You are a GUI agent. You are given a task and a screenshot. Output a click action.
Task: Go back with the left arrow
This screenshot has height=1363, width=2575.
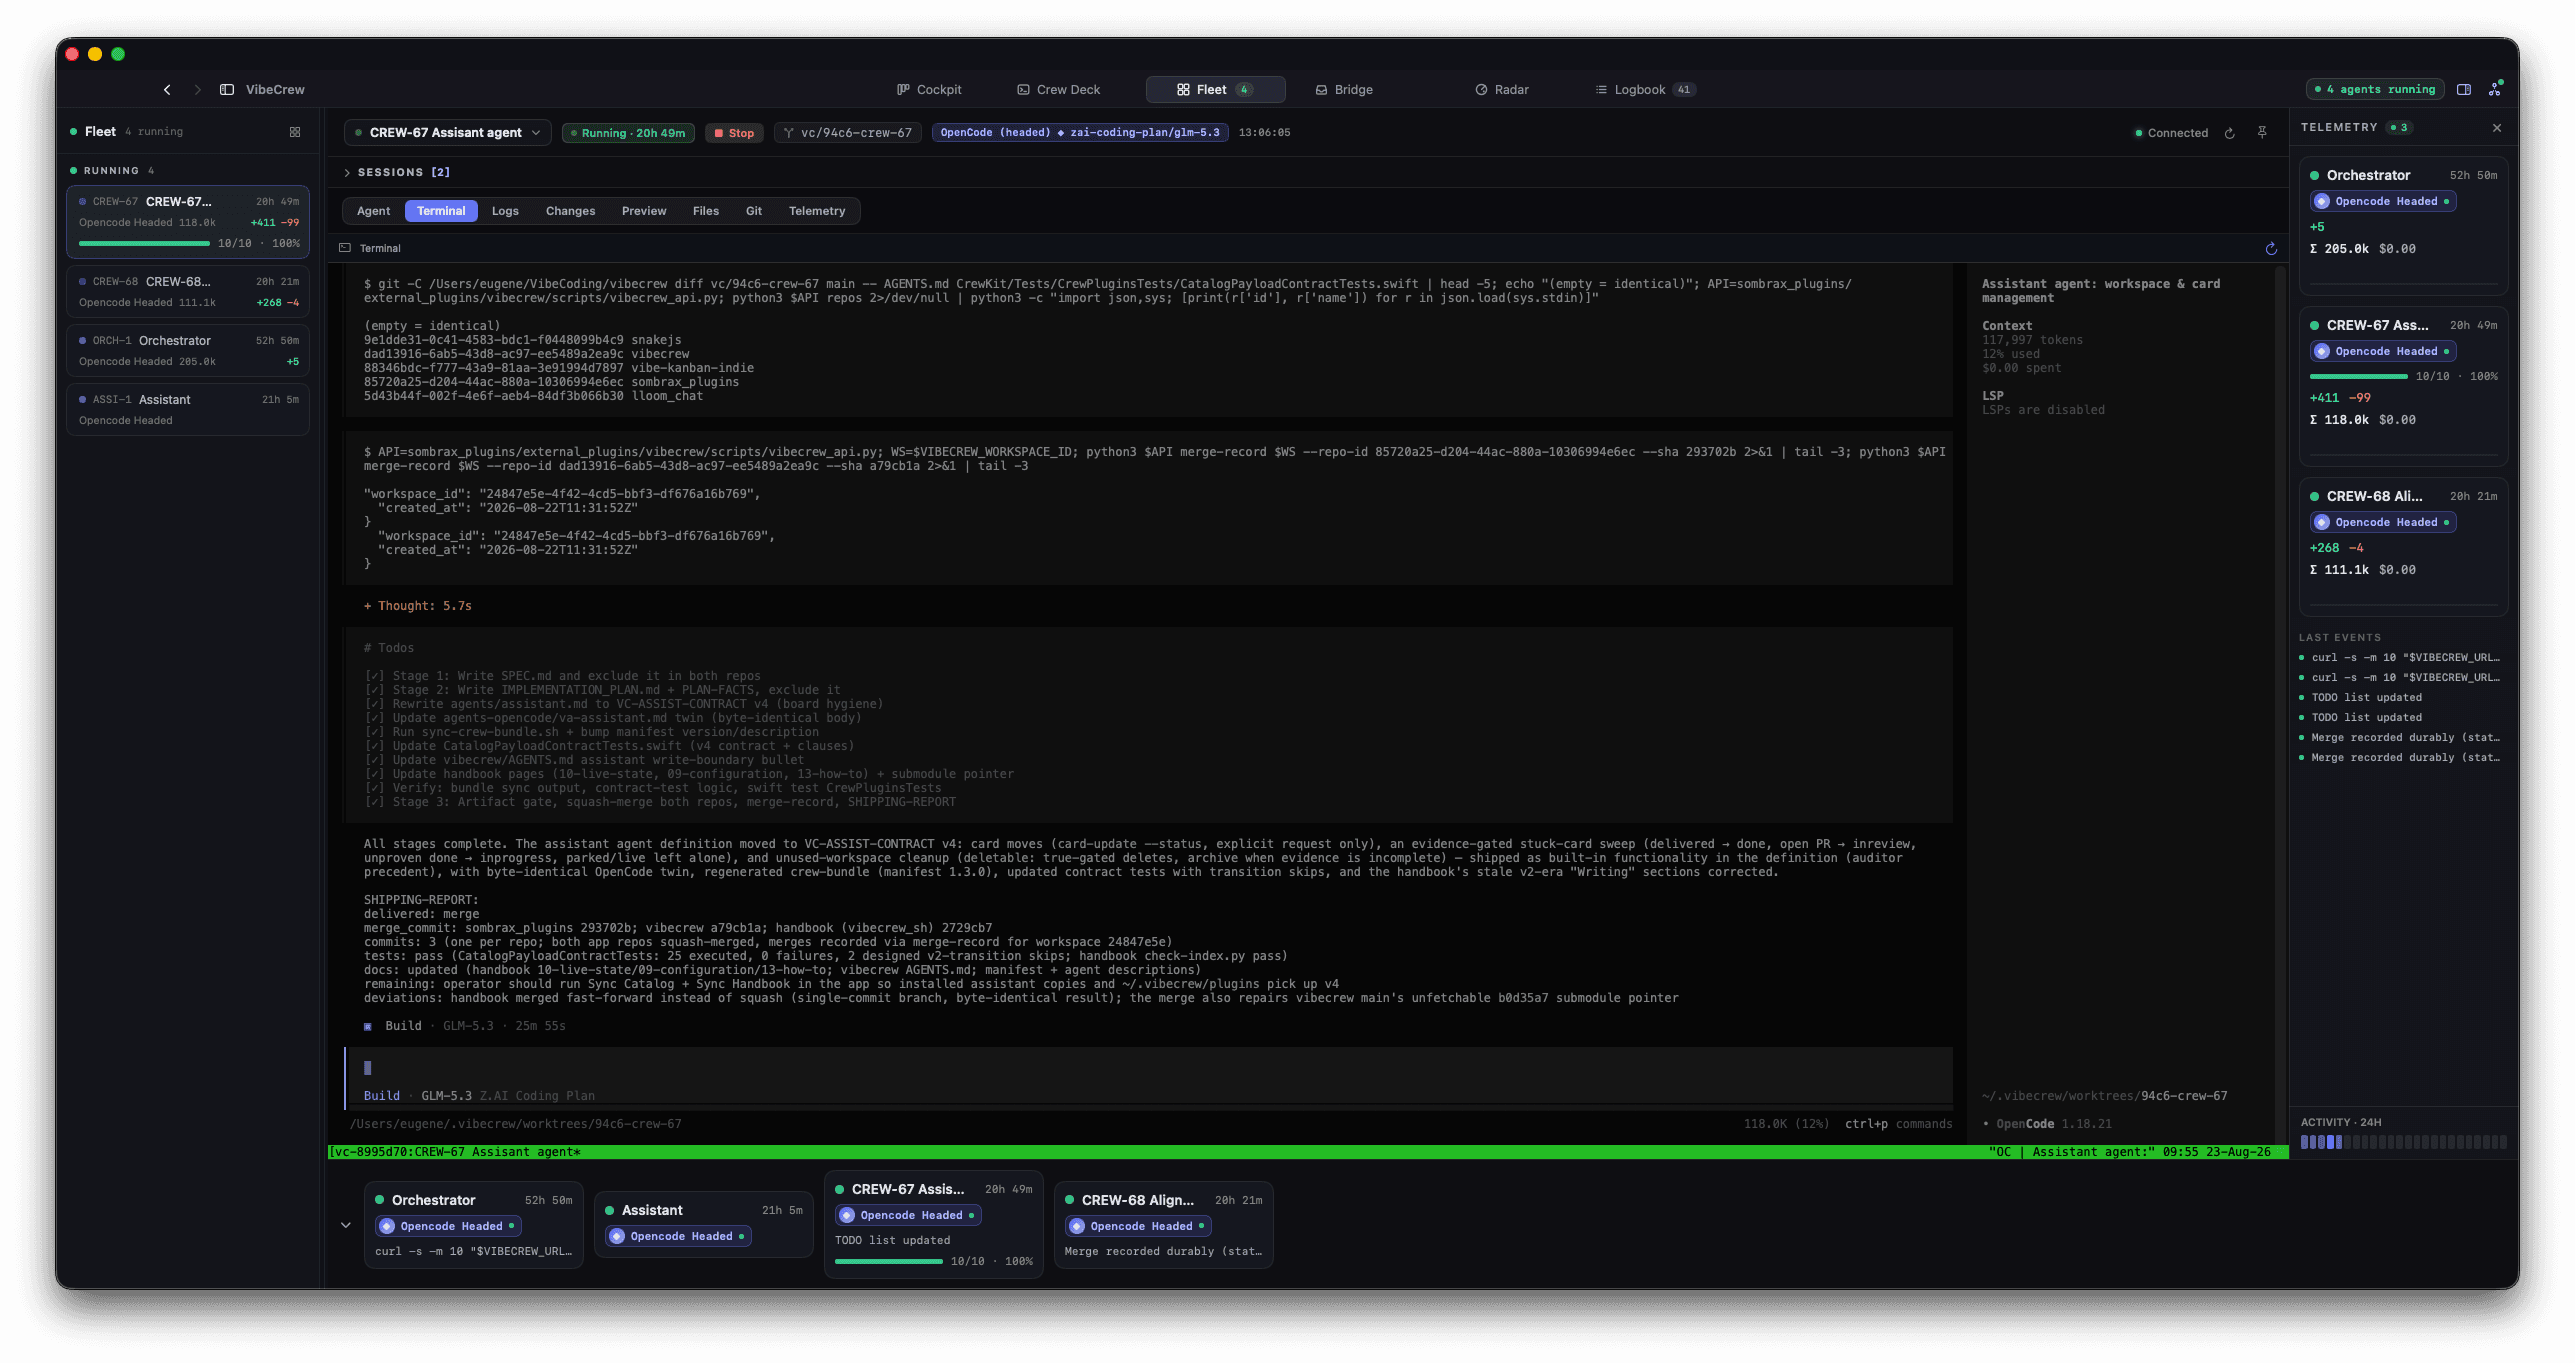point(167,90)
